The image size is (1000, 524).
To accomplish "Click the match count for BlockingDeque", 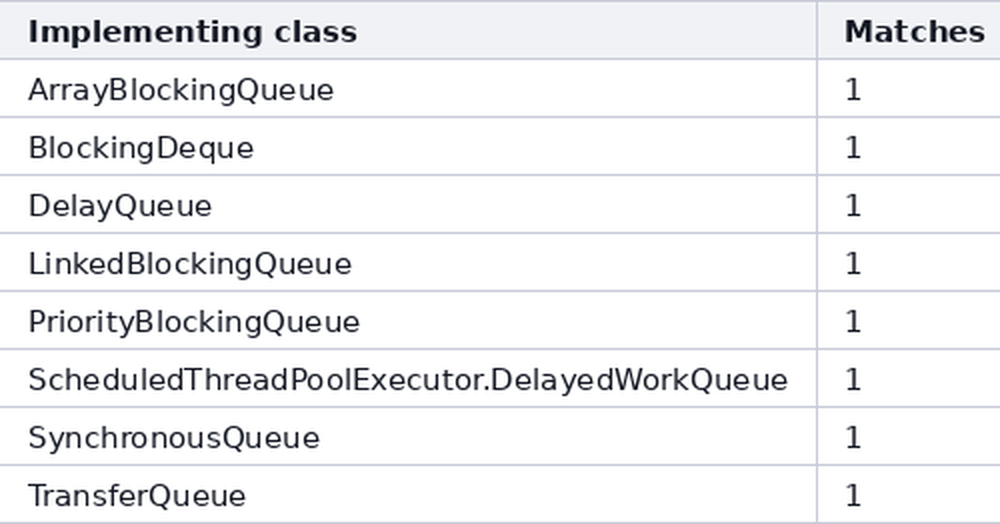I will (x=853, y=148).
